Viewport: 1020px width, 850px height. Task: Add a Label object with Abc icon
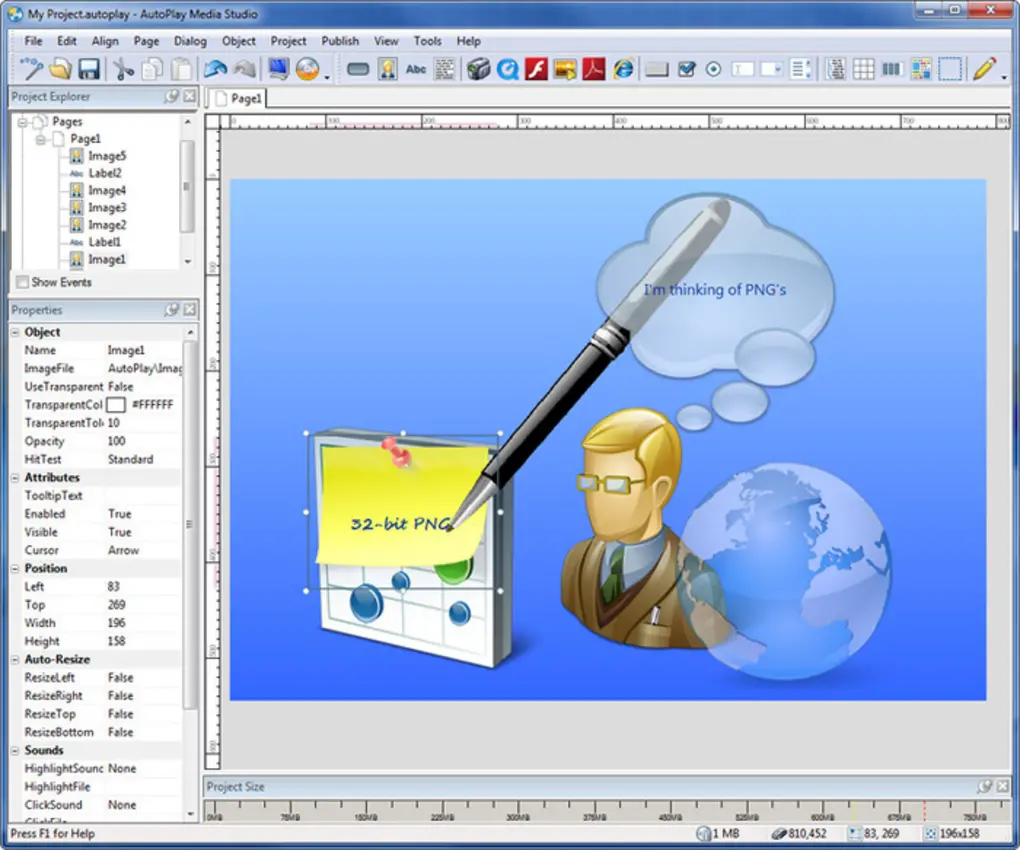click(x=416, y=69)
